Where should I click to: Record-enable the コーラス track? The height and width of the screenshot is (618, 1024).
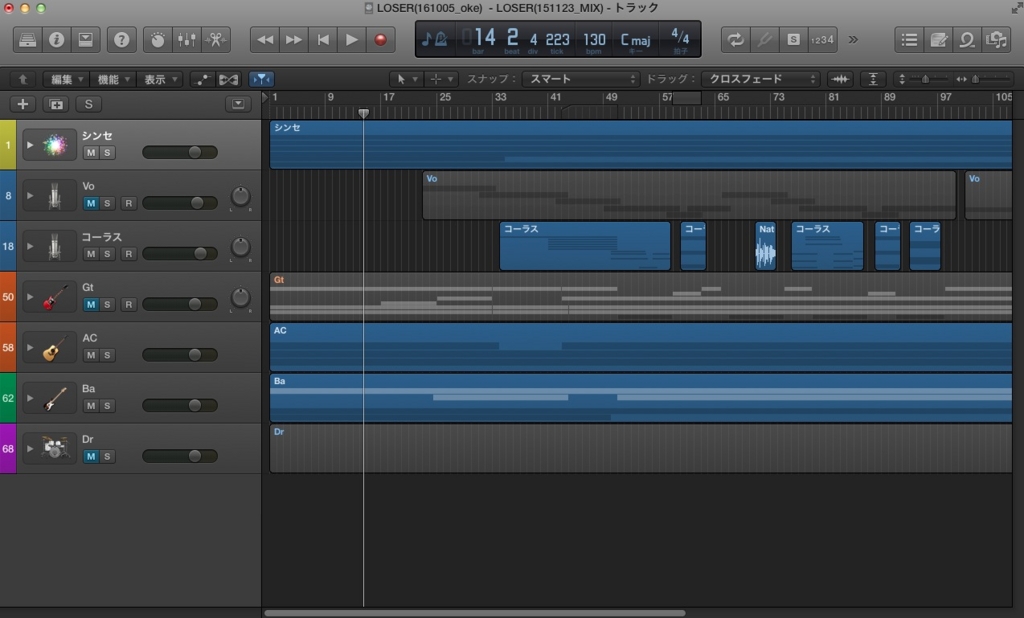click(129, 253)
